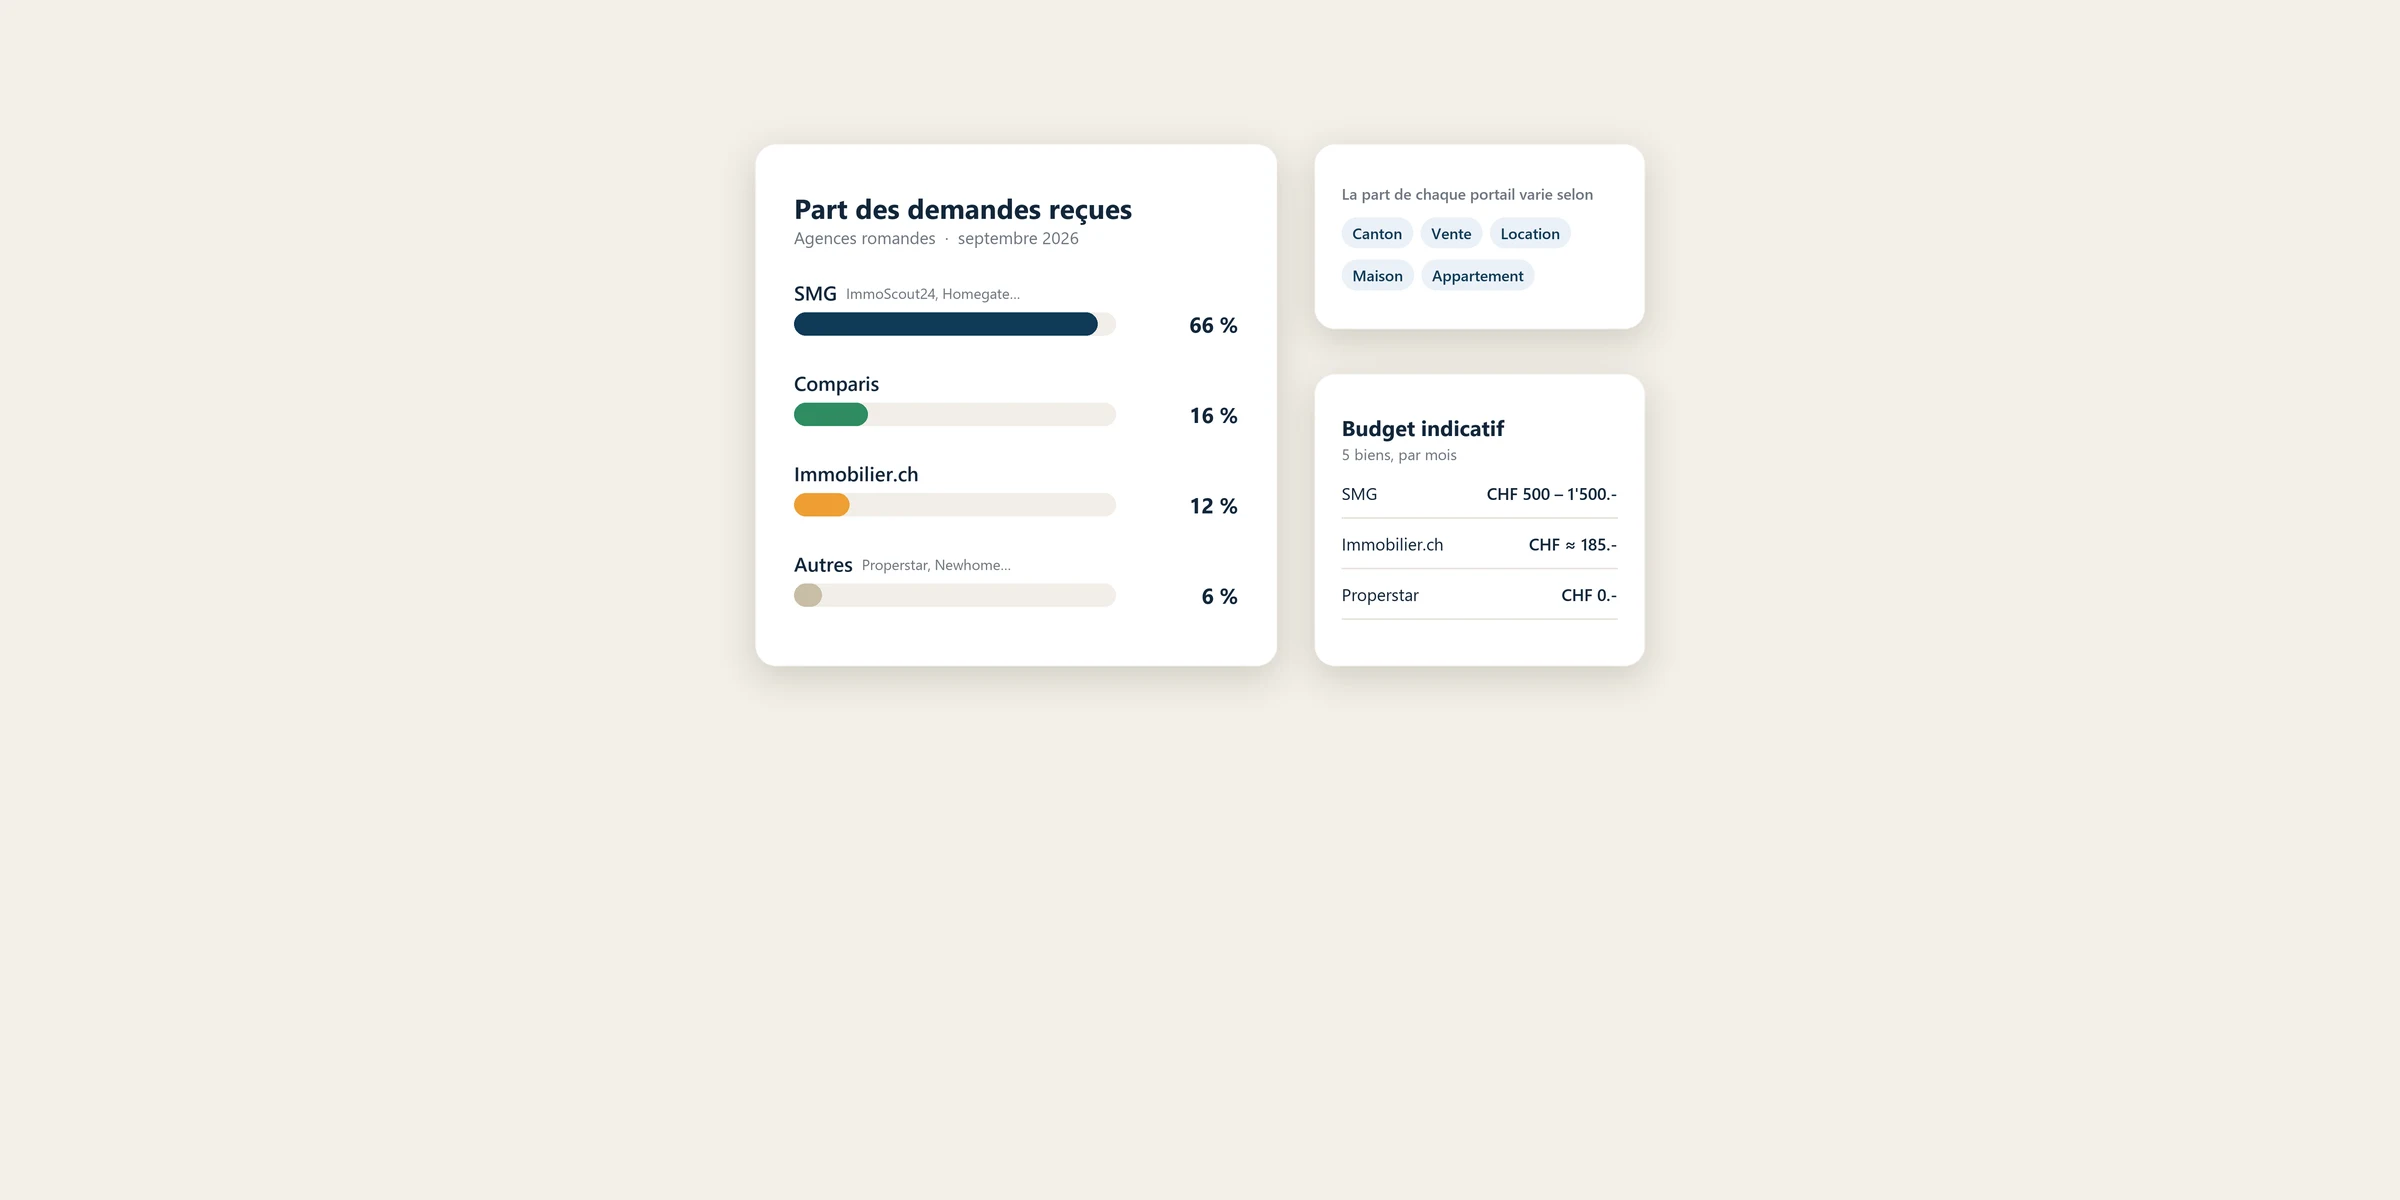This screenshot has height=1200, width=2400.
Task: Click the Part des demandes reçues heading
Action: [x=963, y=210]
